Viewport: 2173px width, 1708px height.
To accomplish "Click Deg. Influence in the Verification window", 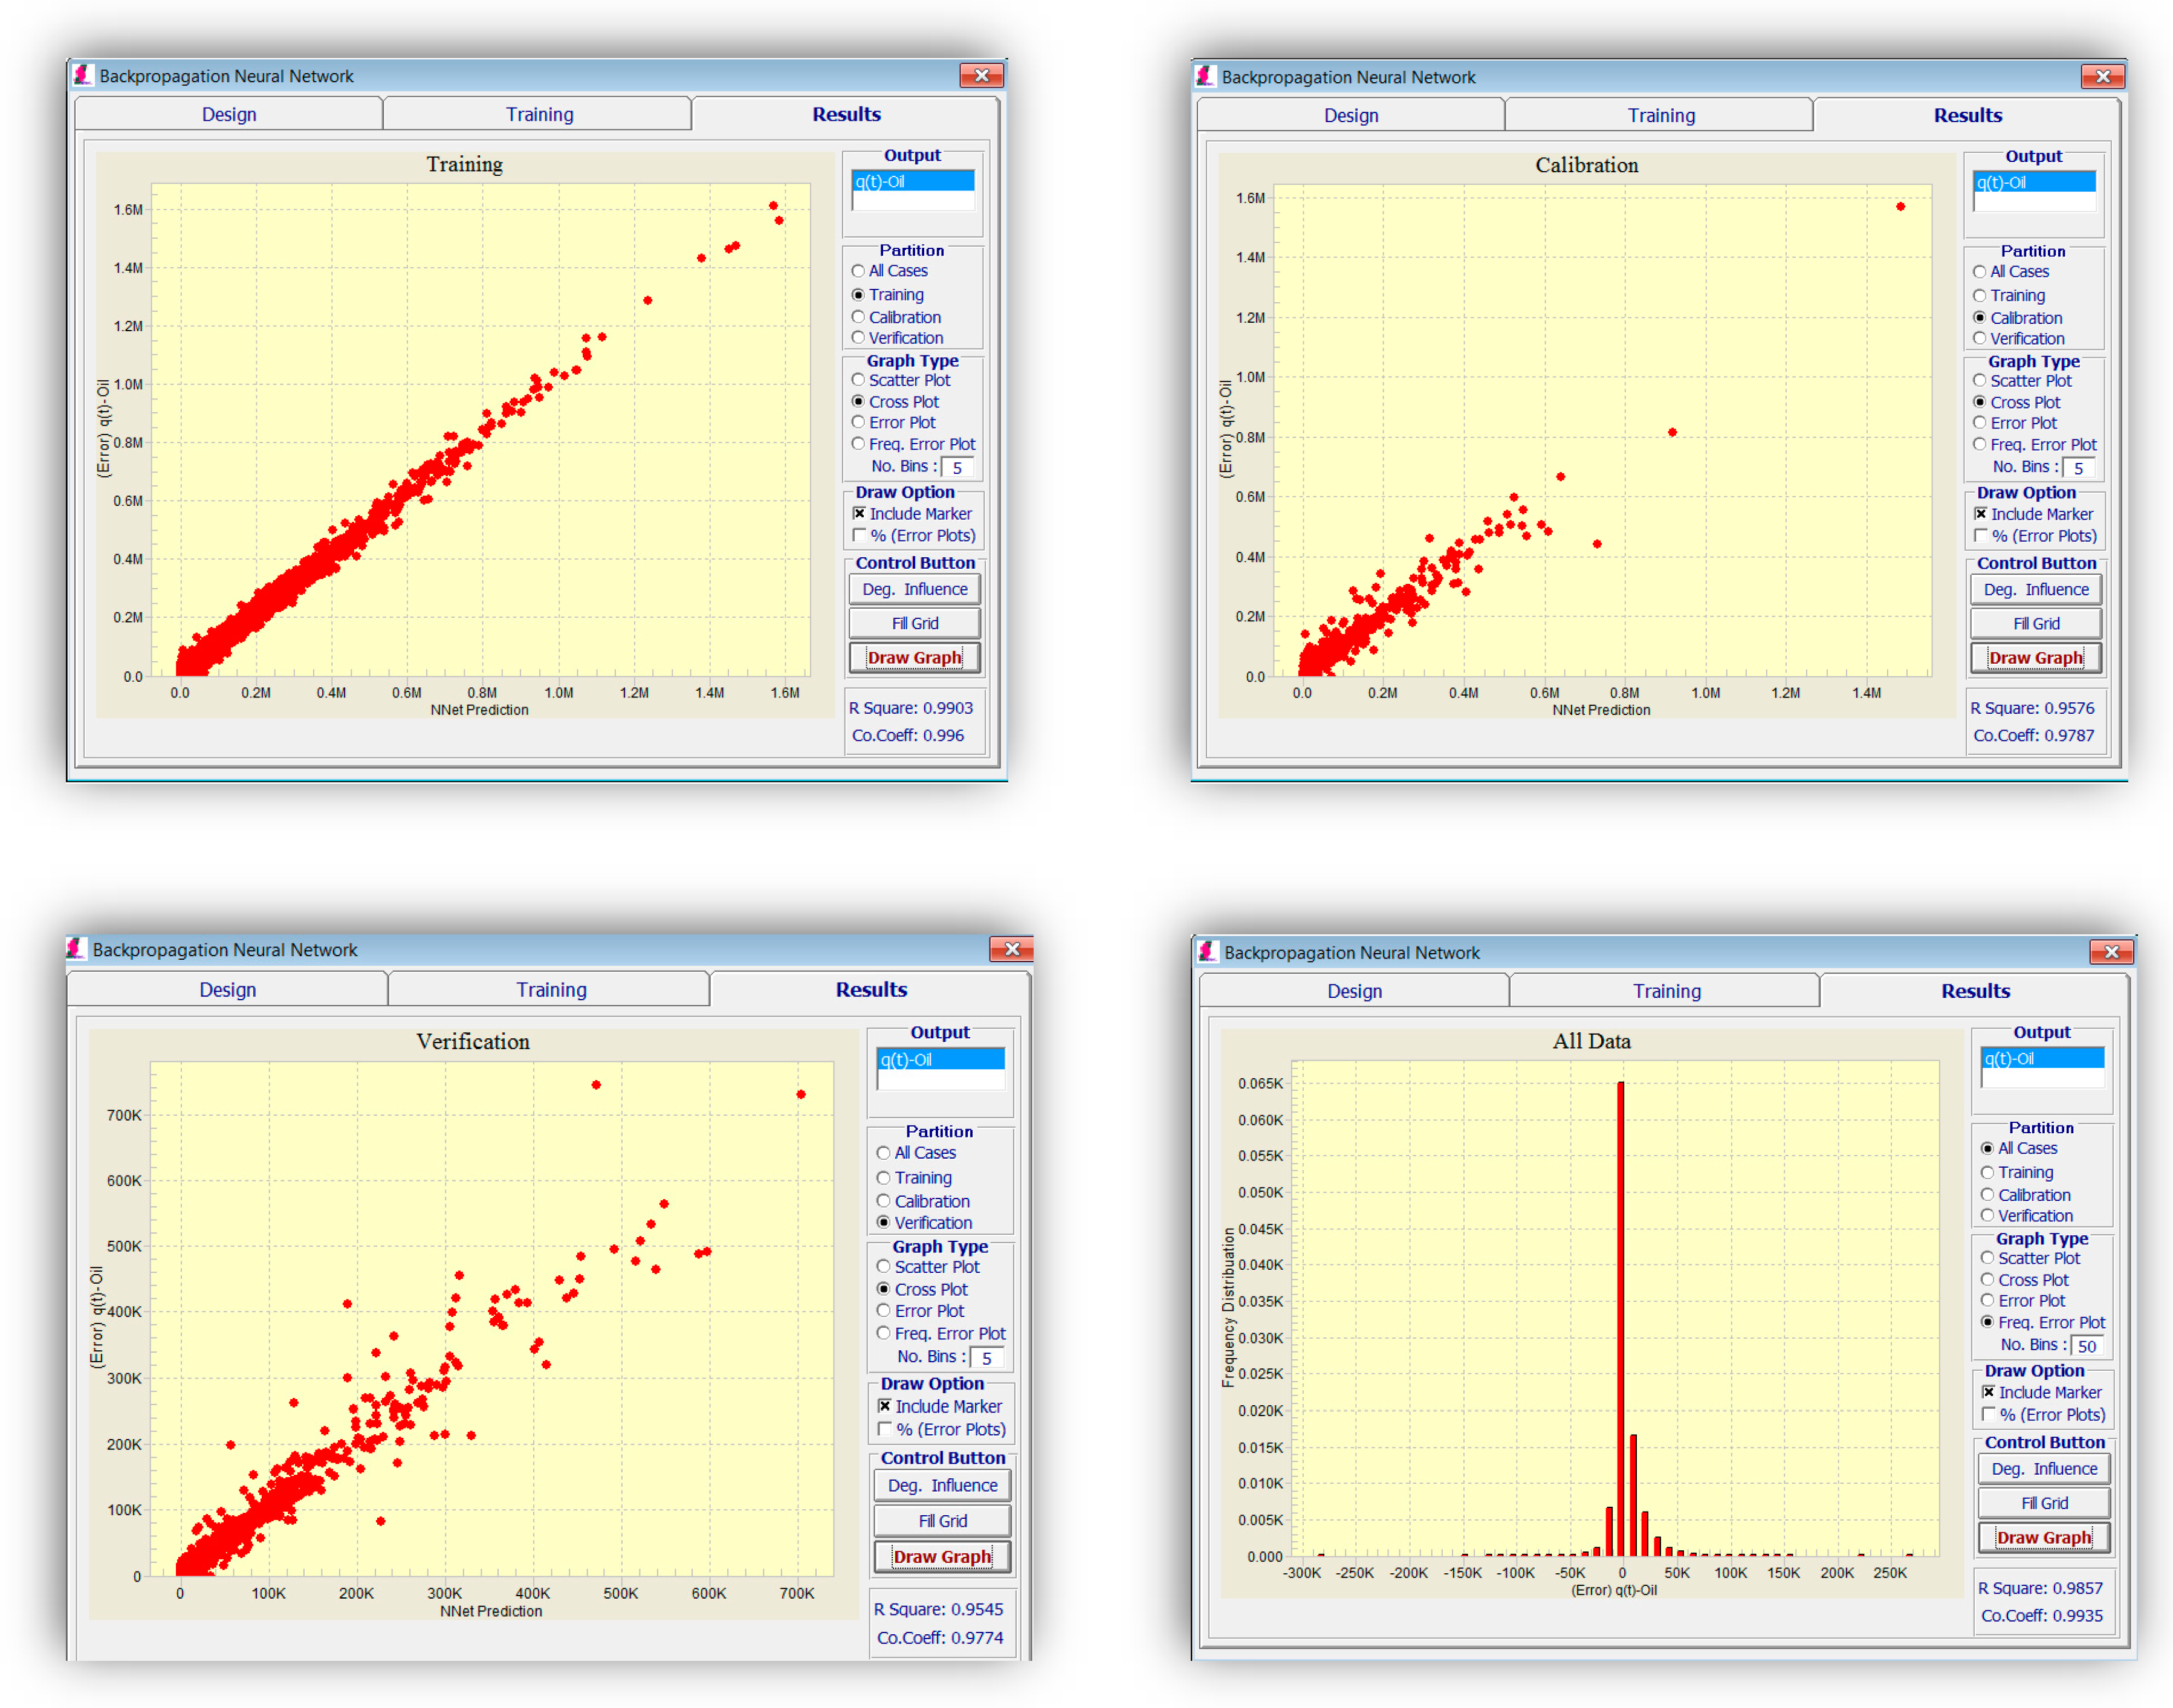I will click(943, 1485).
